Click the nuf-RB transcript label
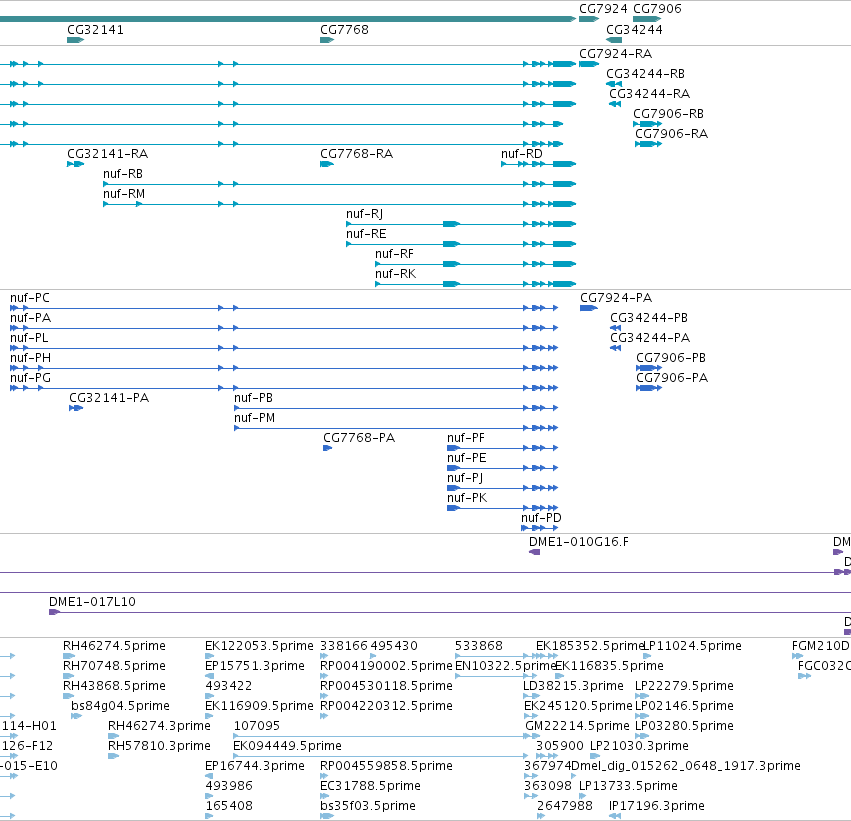 123,174
